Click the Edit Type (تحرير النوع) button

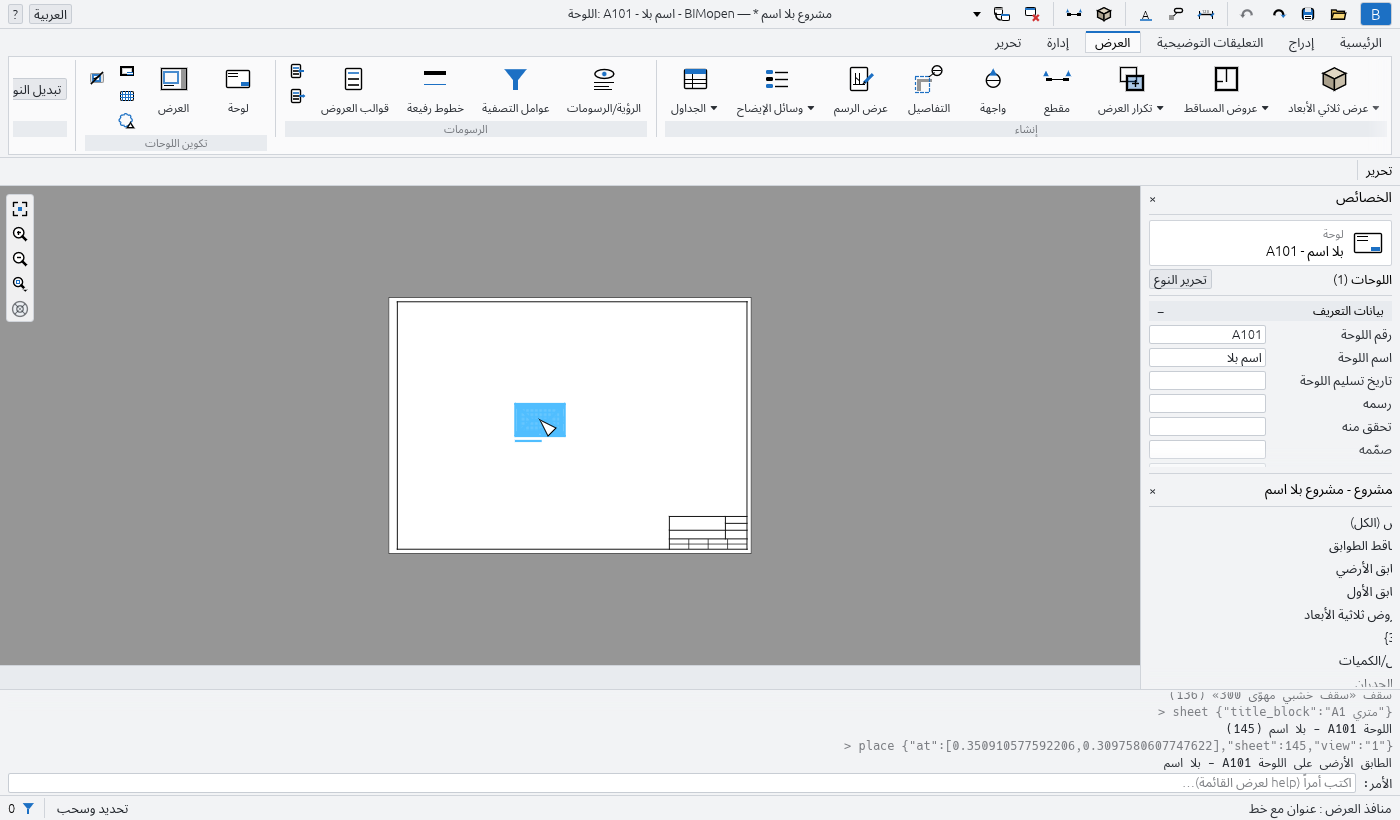[1180, 280]
